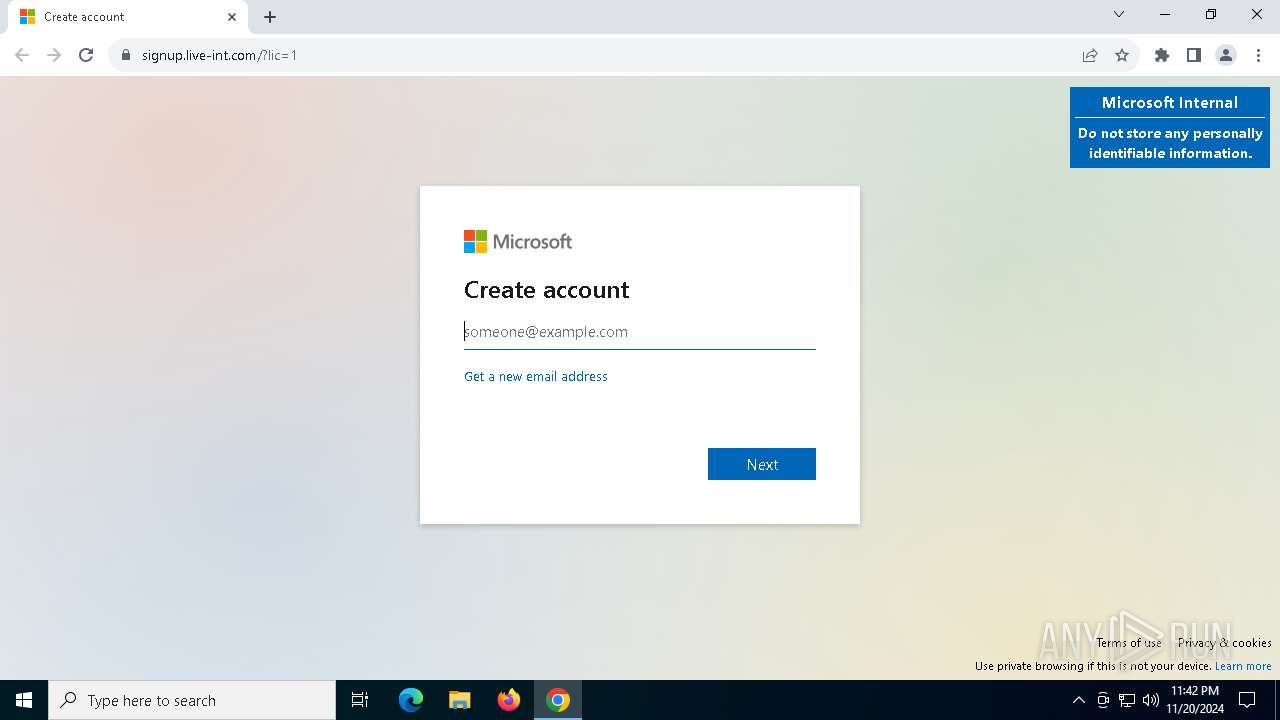Select the Create account browser tab
The image size is (1280, 720).
[x=128, y=17]
